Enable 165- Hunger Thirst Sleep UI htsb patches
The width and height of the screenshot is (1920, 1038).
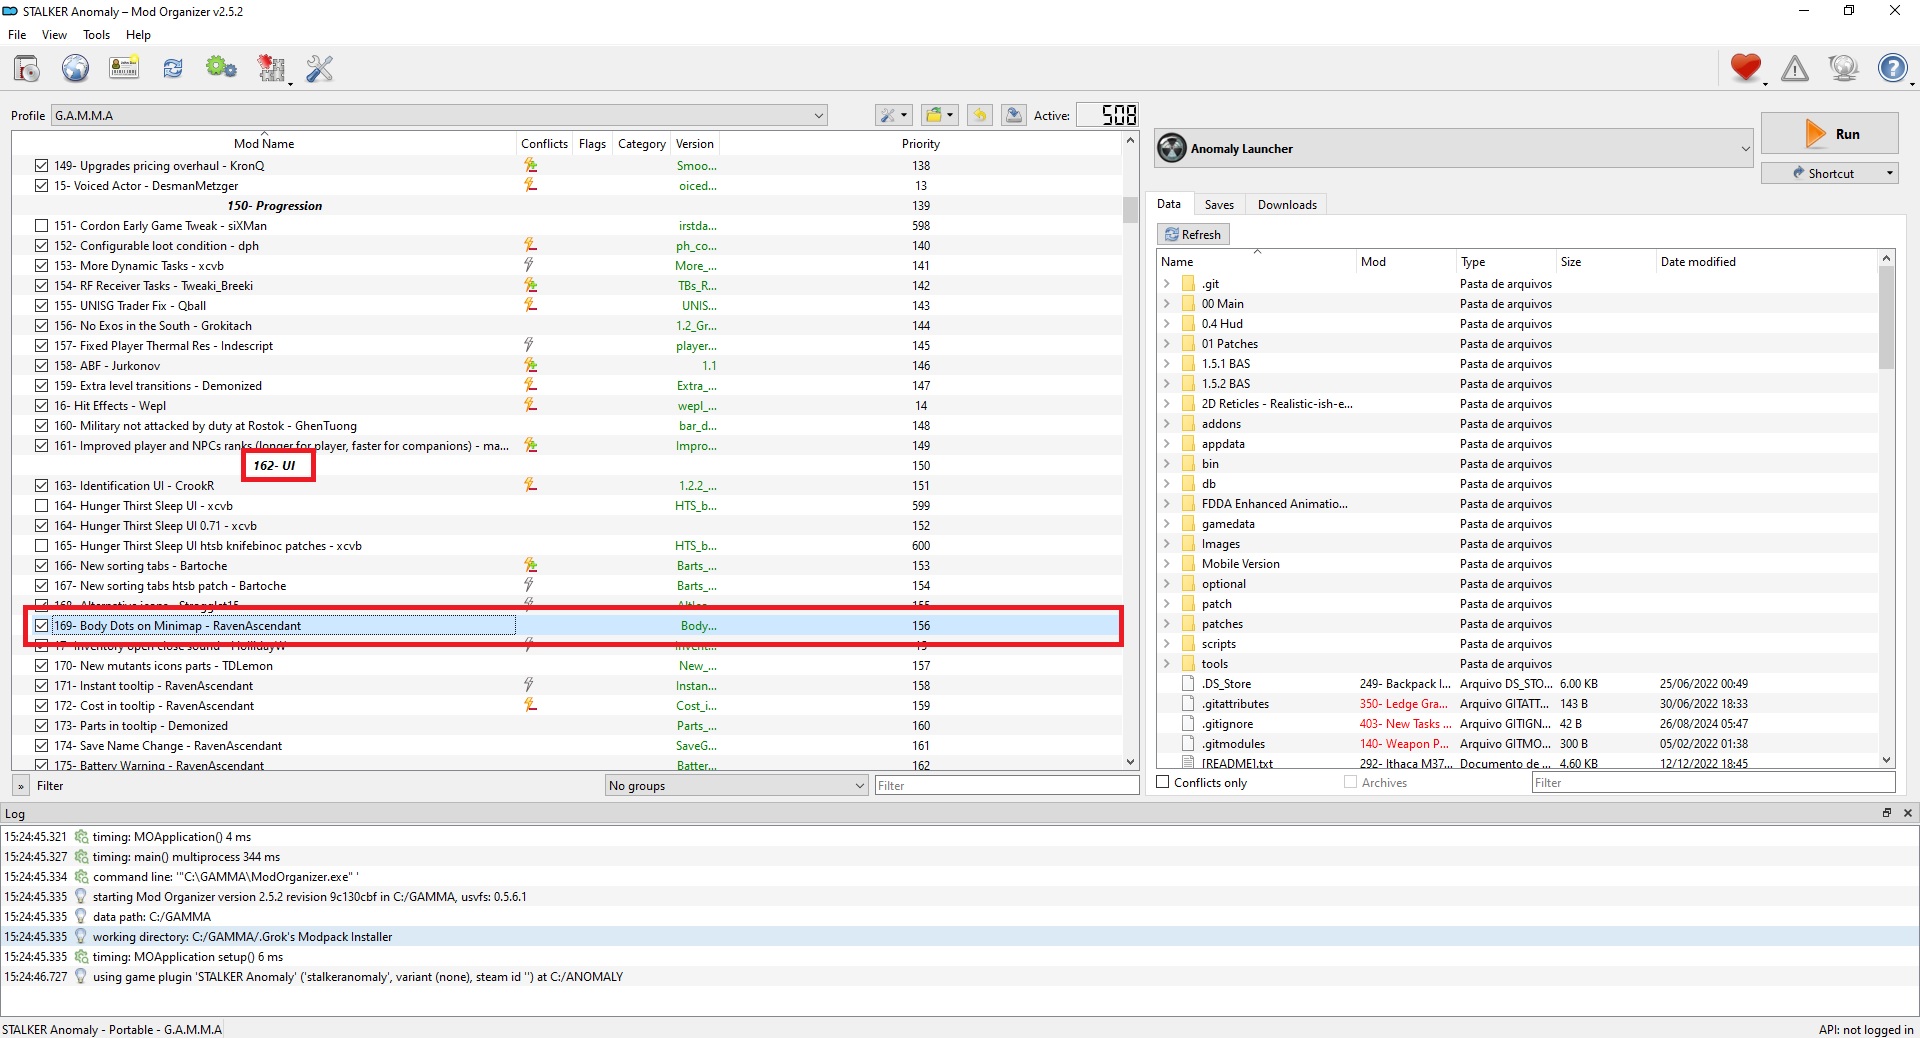point(41,546)
